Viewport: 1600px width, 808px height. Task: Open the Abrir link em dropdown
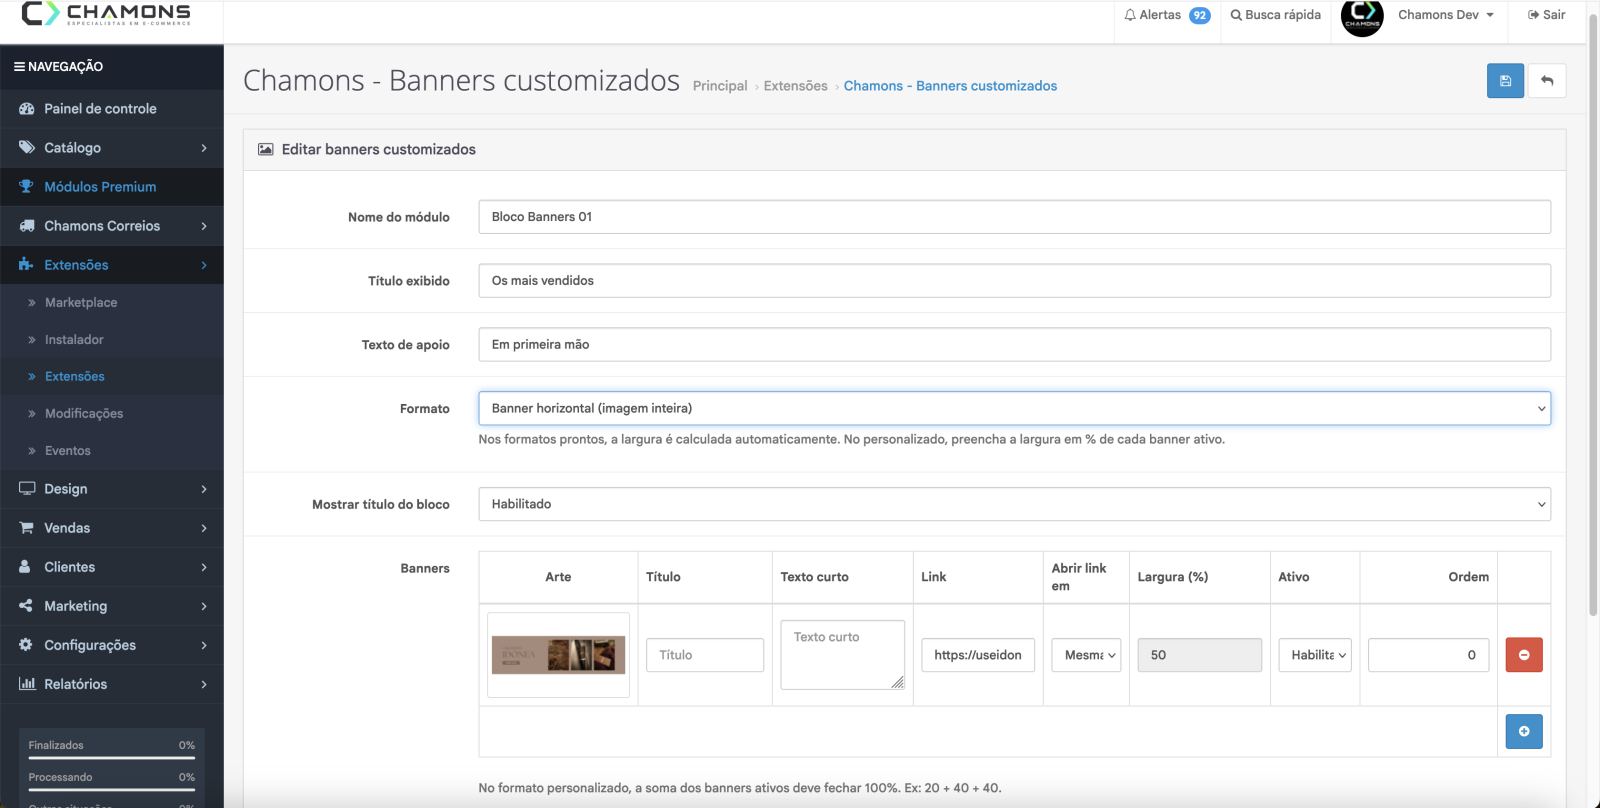(x=1086, y=655)
